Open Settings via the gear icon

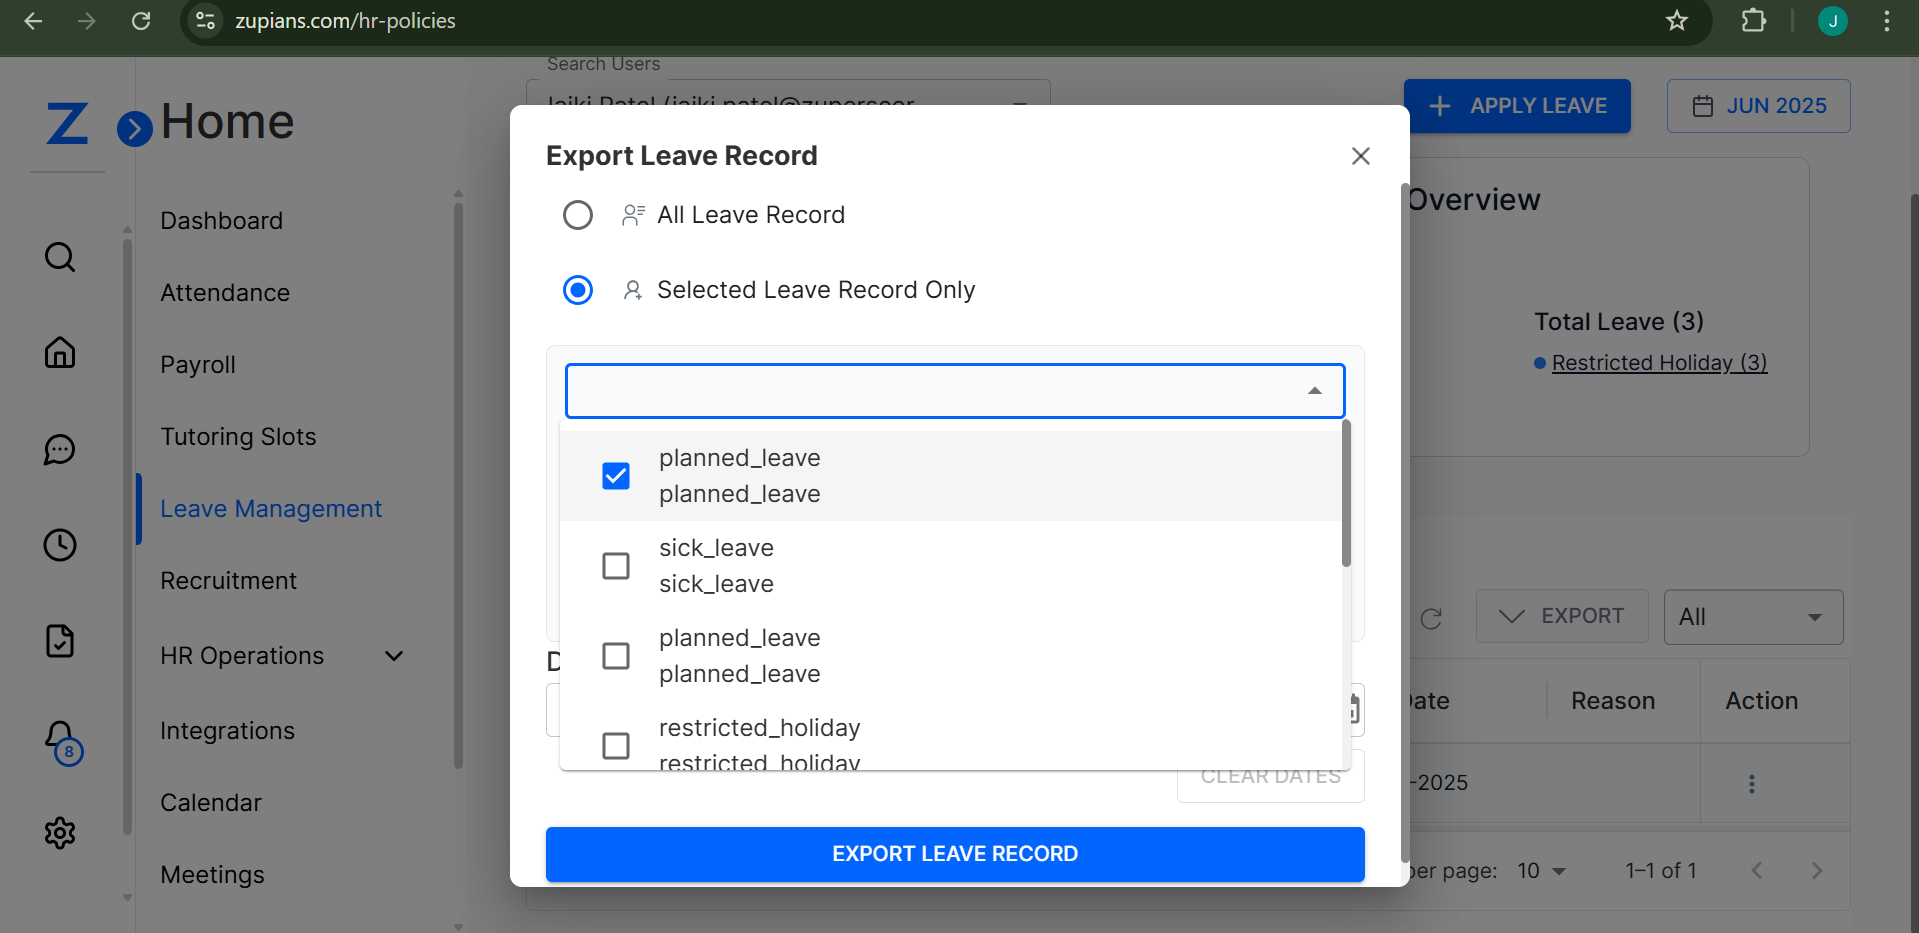point(59,832)
